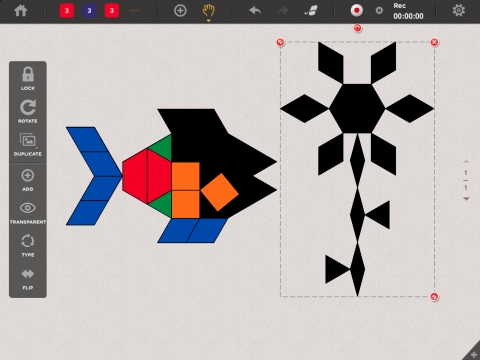Go to the home screen
This screenshot has height=360, width=480.
21,11
